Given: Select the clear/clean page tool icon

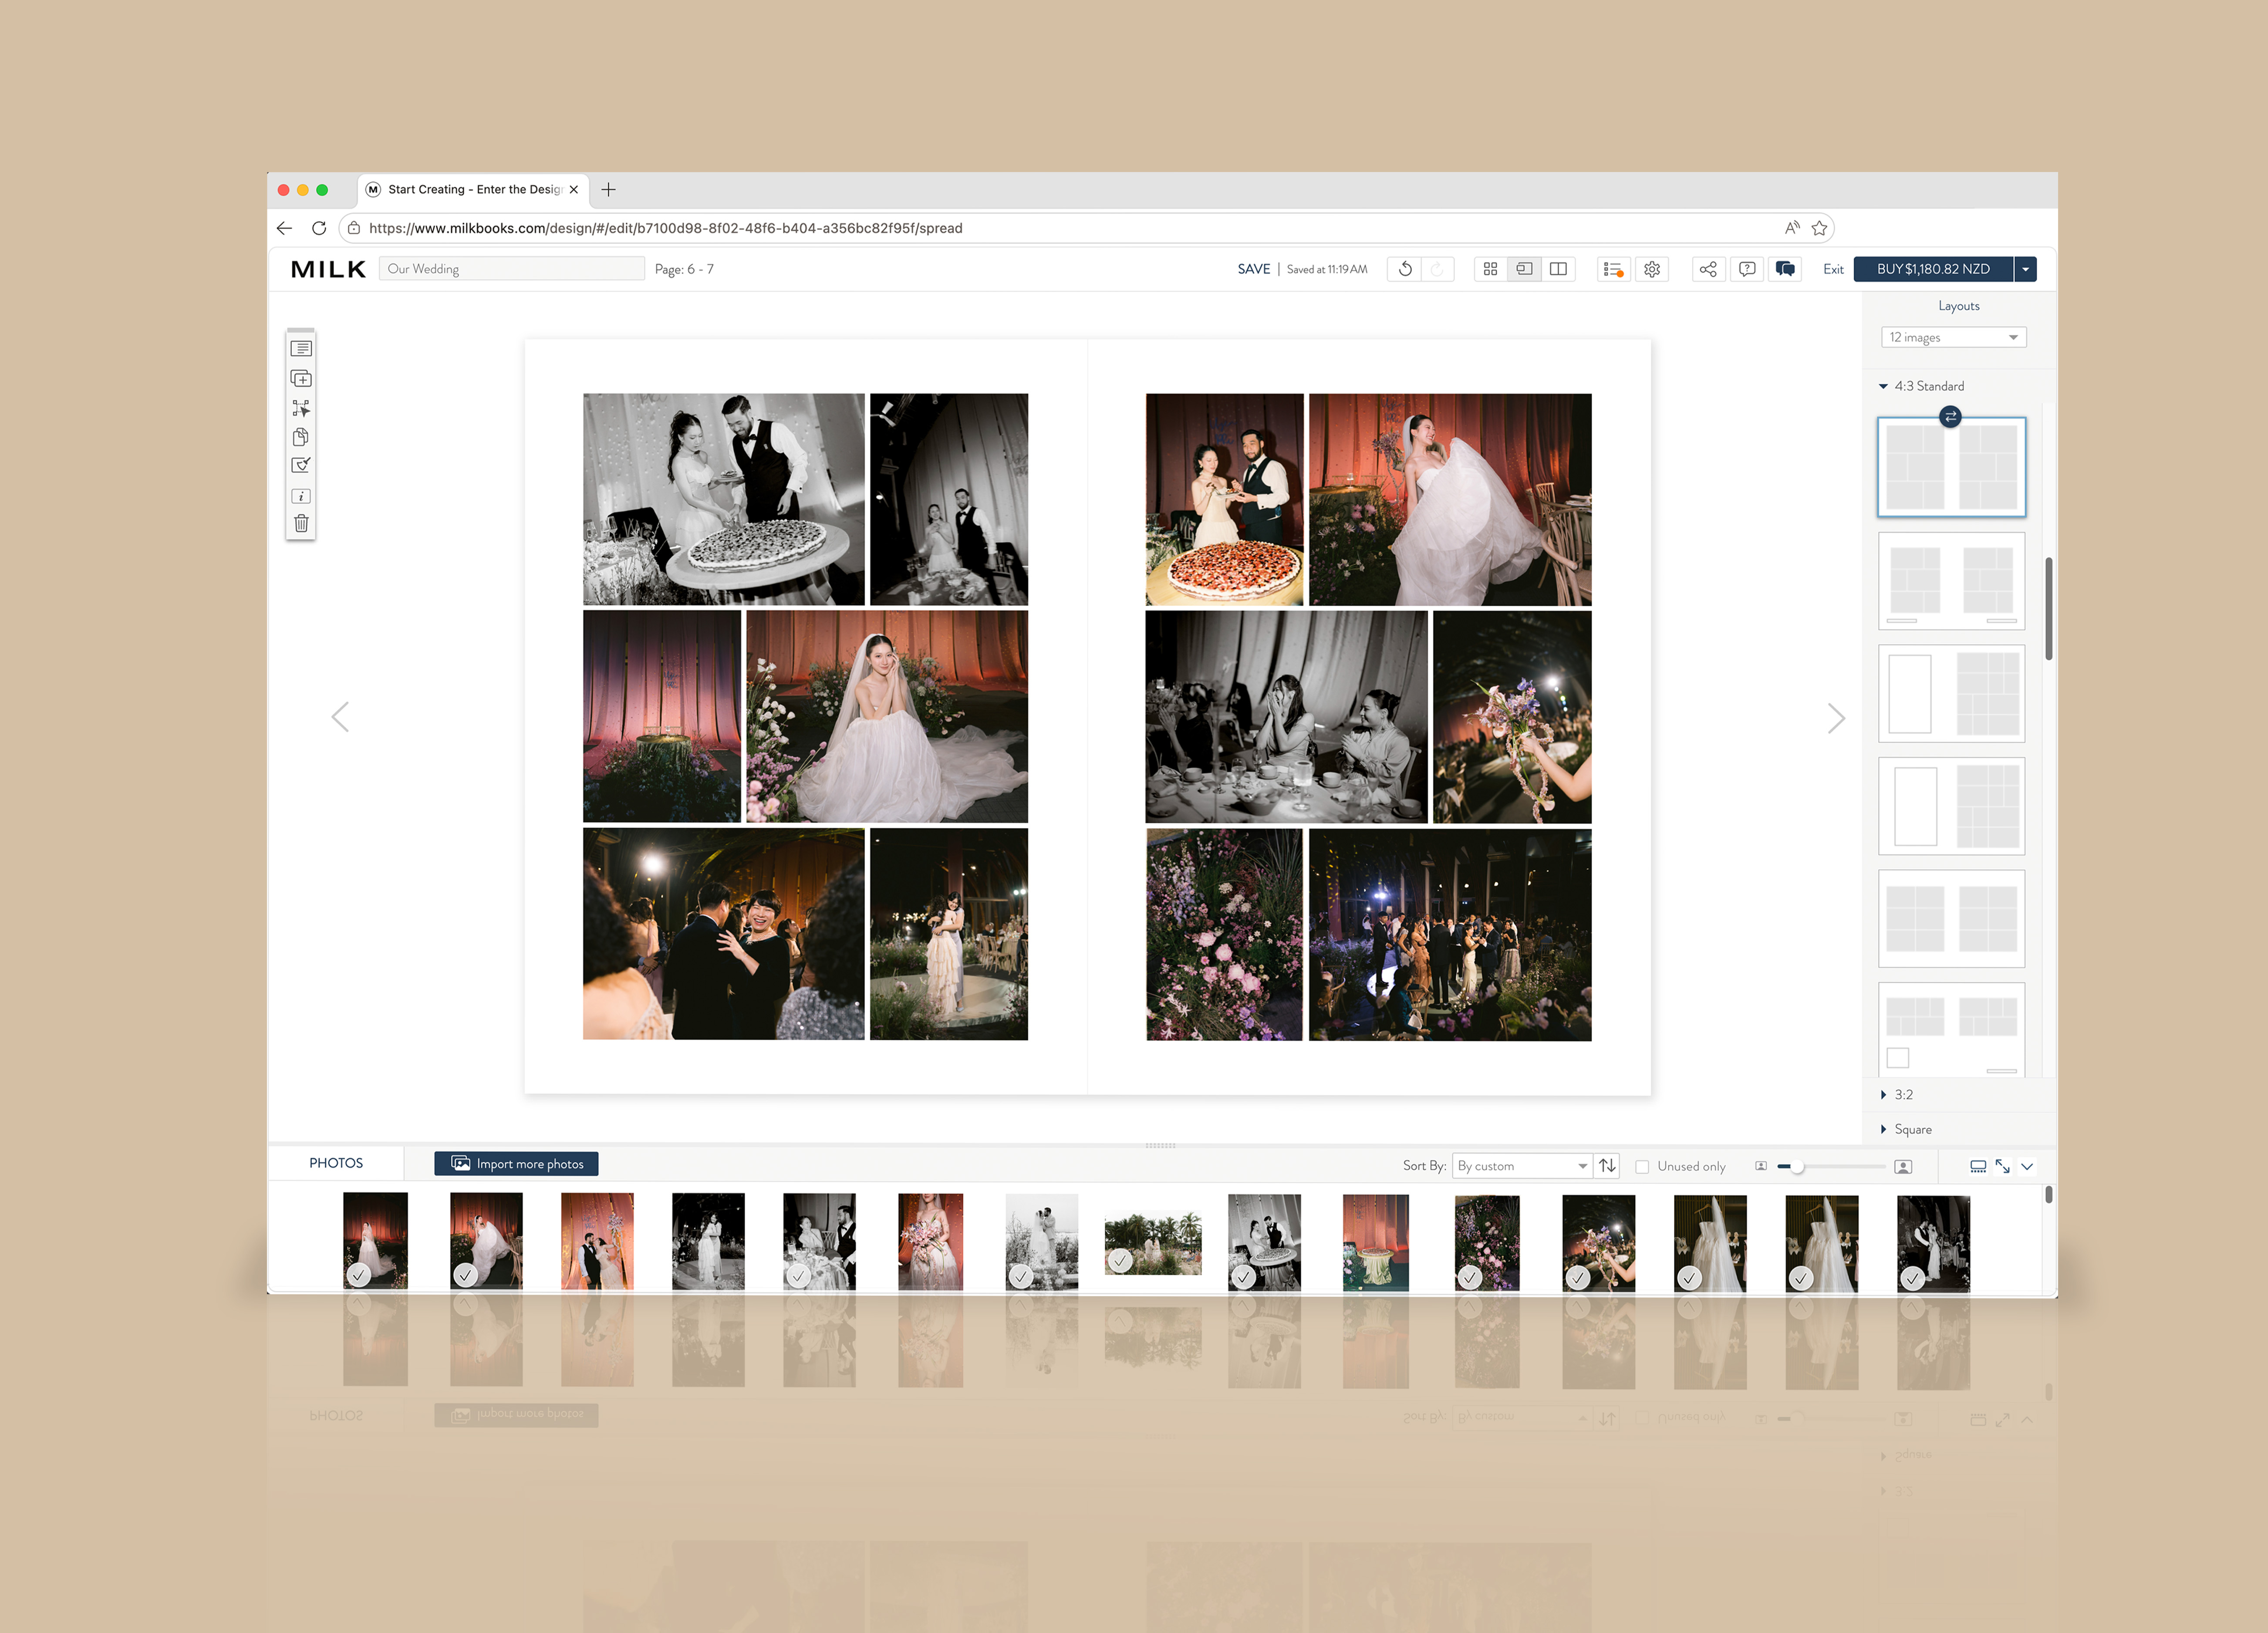Looking at the screenshot, I should coord(301,465).
